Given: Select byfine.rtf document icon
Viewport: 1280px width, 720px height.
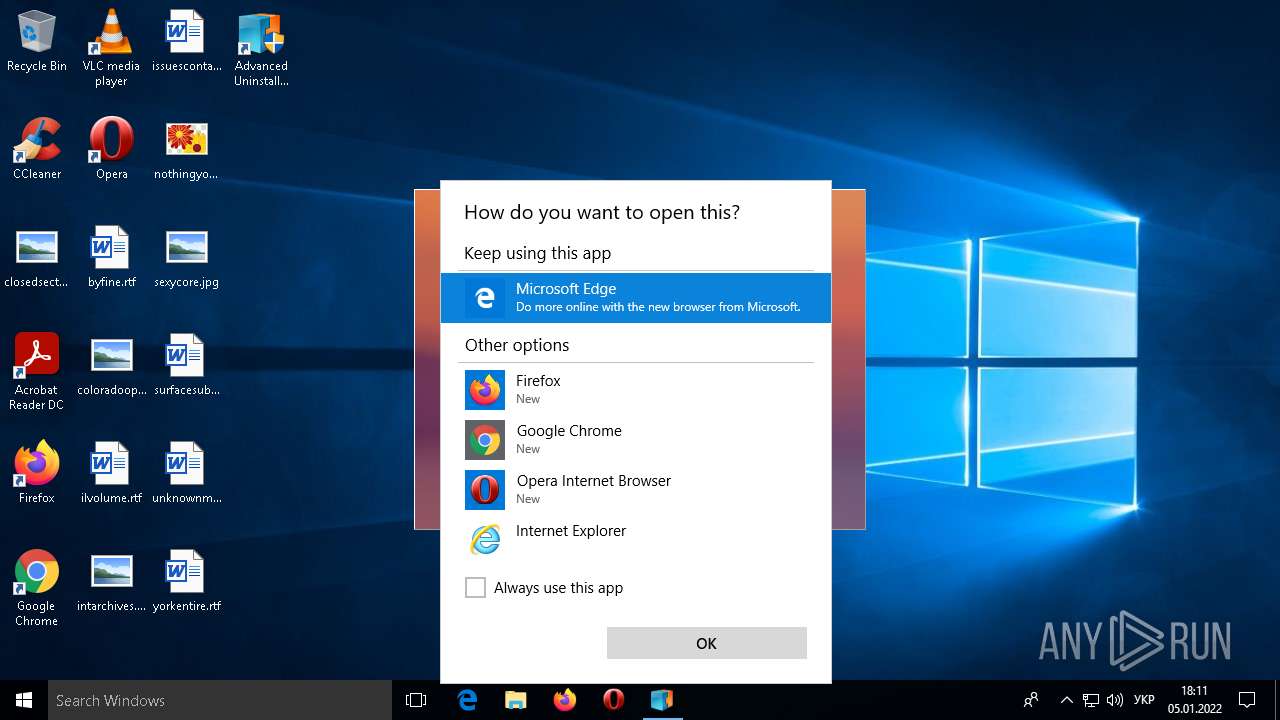Looking at the screenshot, I should (x=111, y=257).
